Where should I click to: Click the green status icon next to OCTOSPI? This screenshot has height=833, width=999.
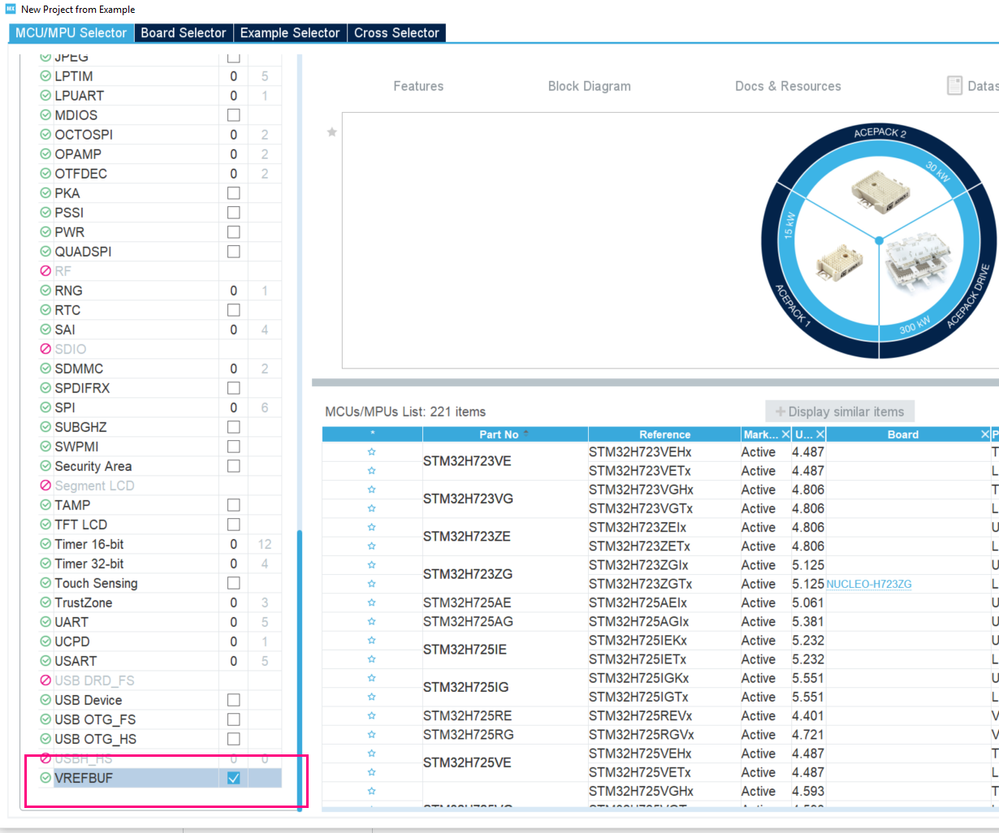click(45, 134)
